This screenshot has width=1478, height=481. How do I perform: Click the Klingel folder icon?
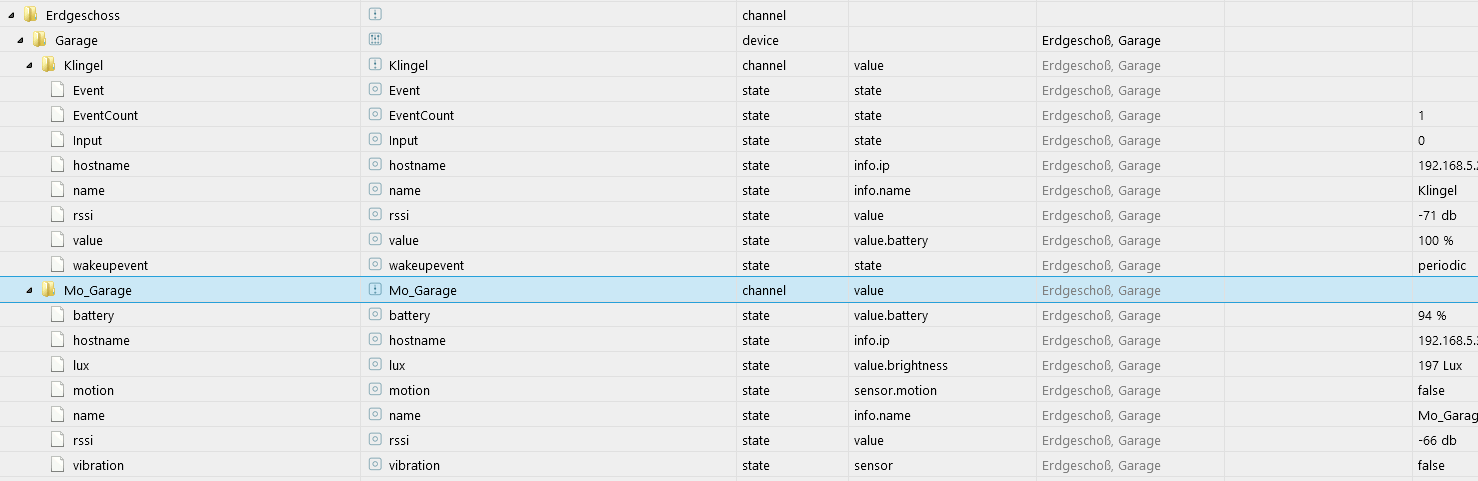click(48, 65)
